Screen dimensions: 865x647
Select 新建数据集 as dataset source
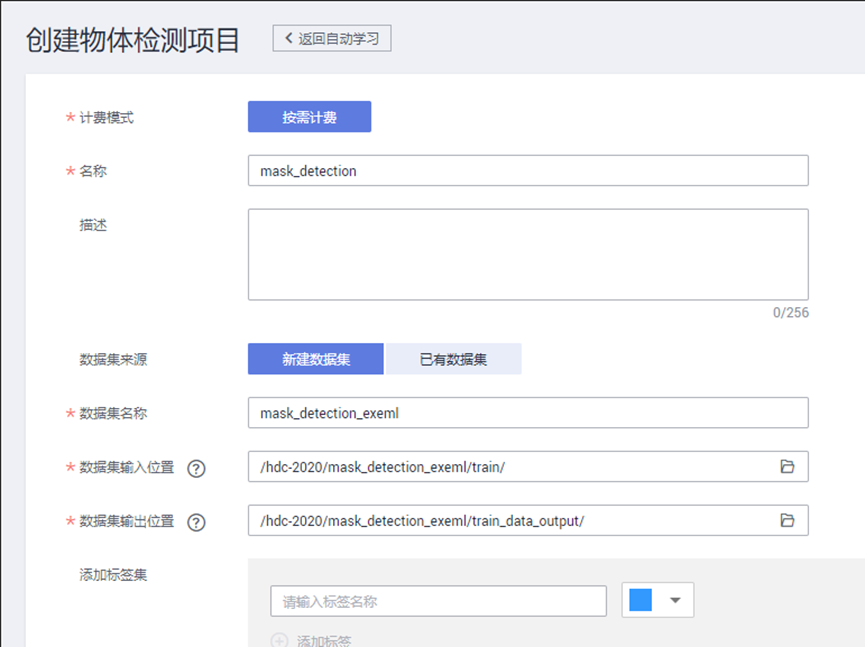[x=316, y=359]
